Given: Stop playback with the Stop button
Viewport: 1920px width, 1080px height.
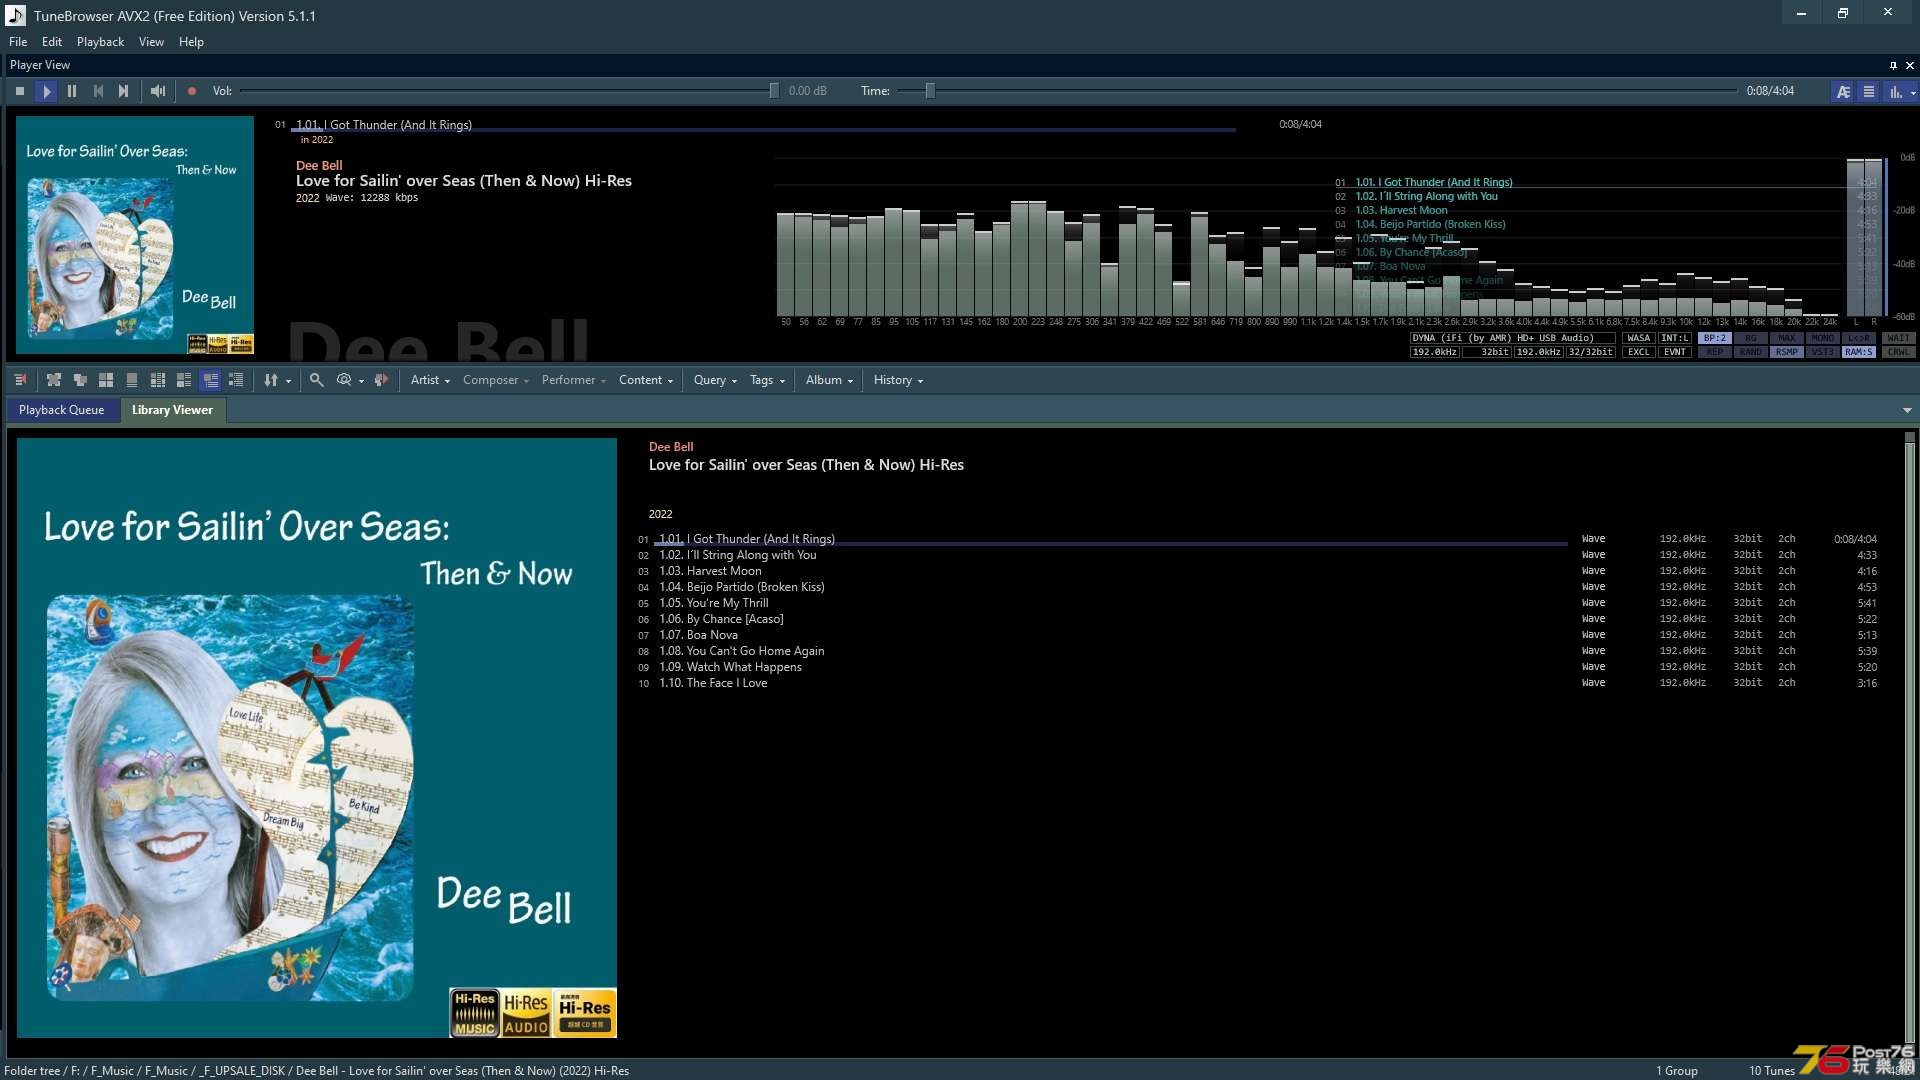Looking at the screenshot, I should tap(20, 91).
